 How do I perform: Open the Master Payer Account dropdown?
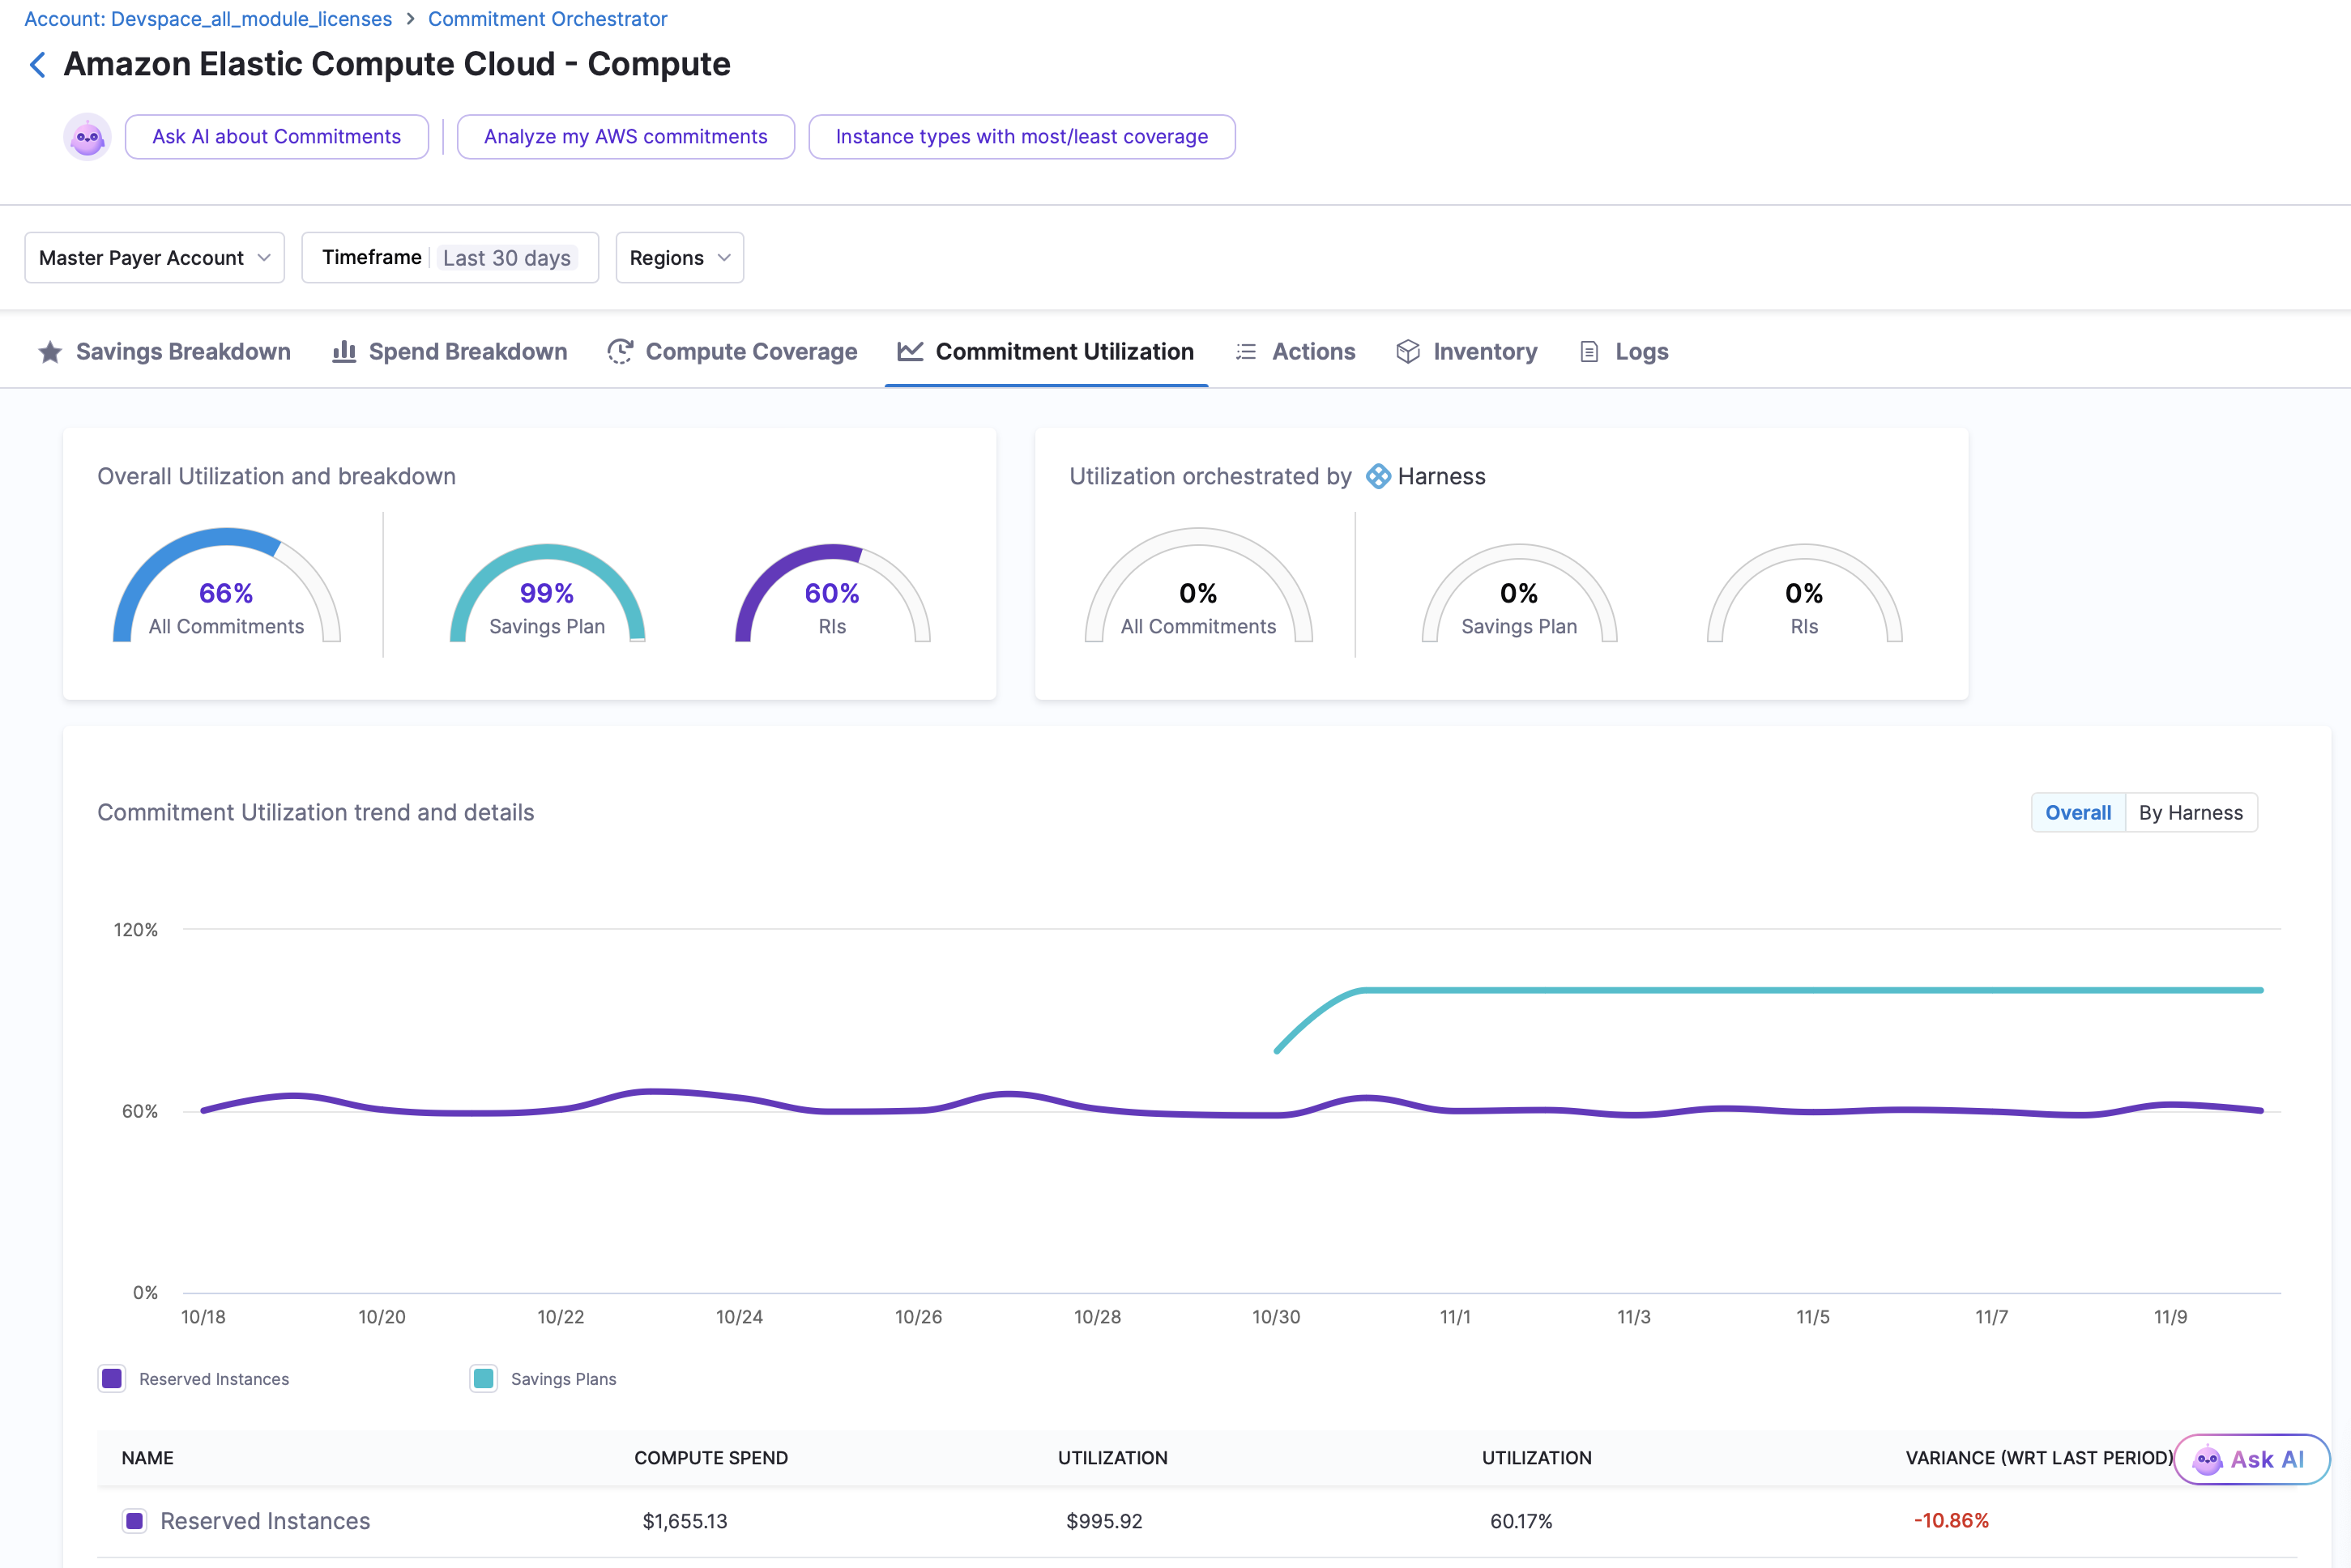pos(155,258)
